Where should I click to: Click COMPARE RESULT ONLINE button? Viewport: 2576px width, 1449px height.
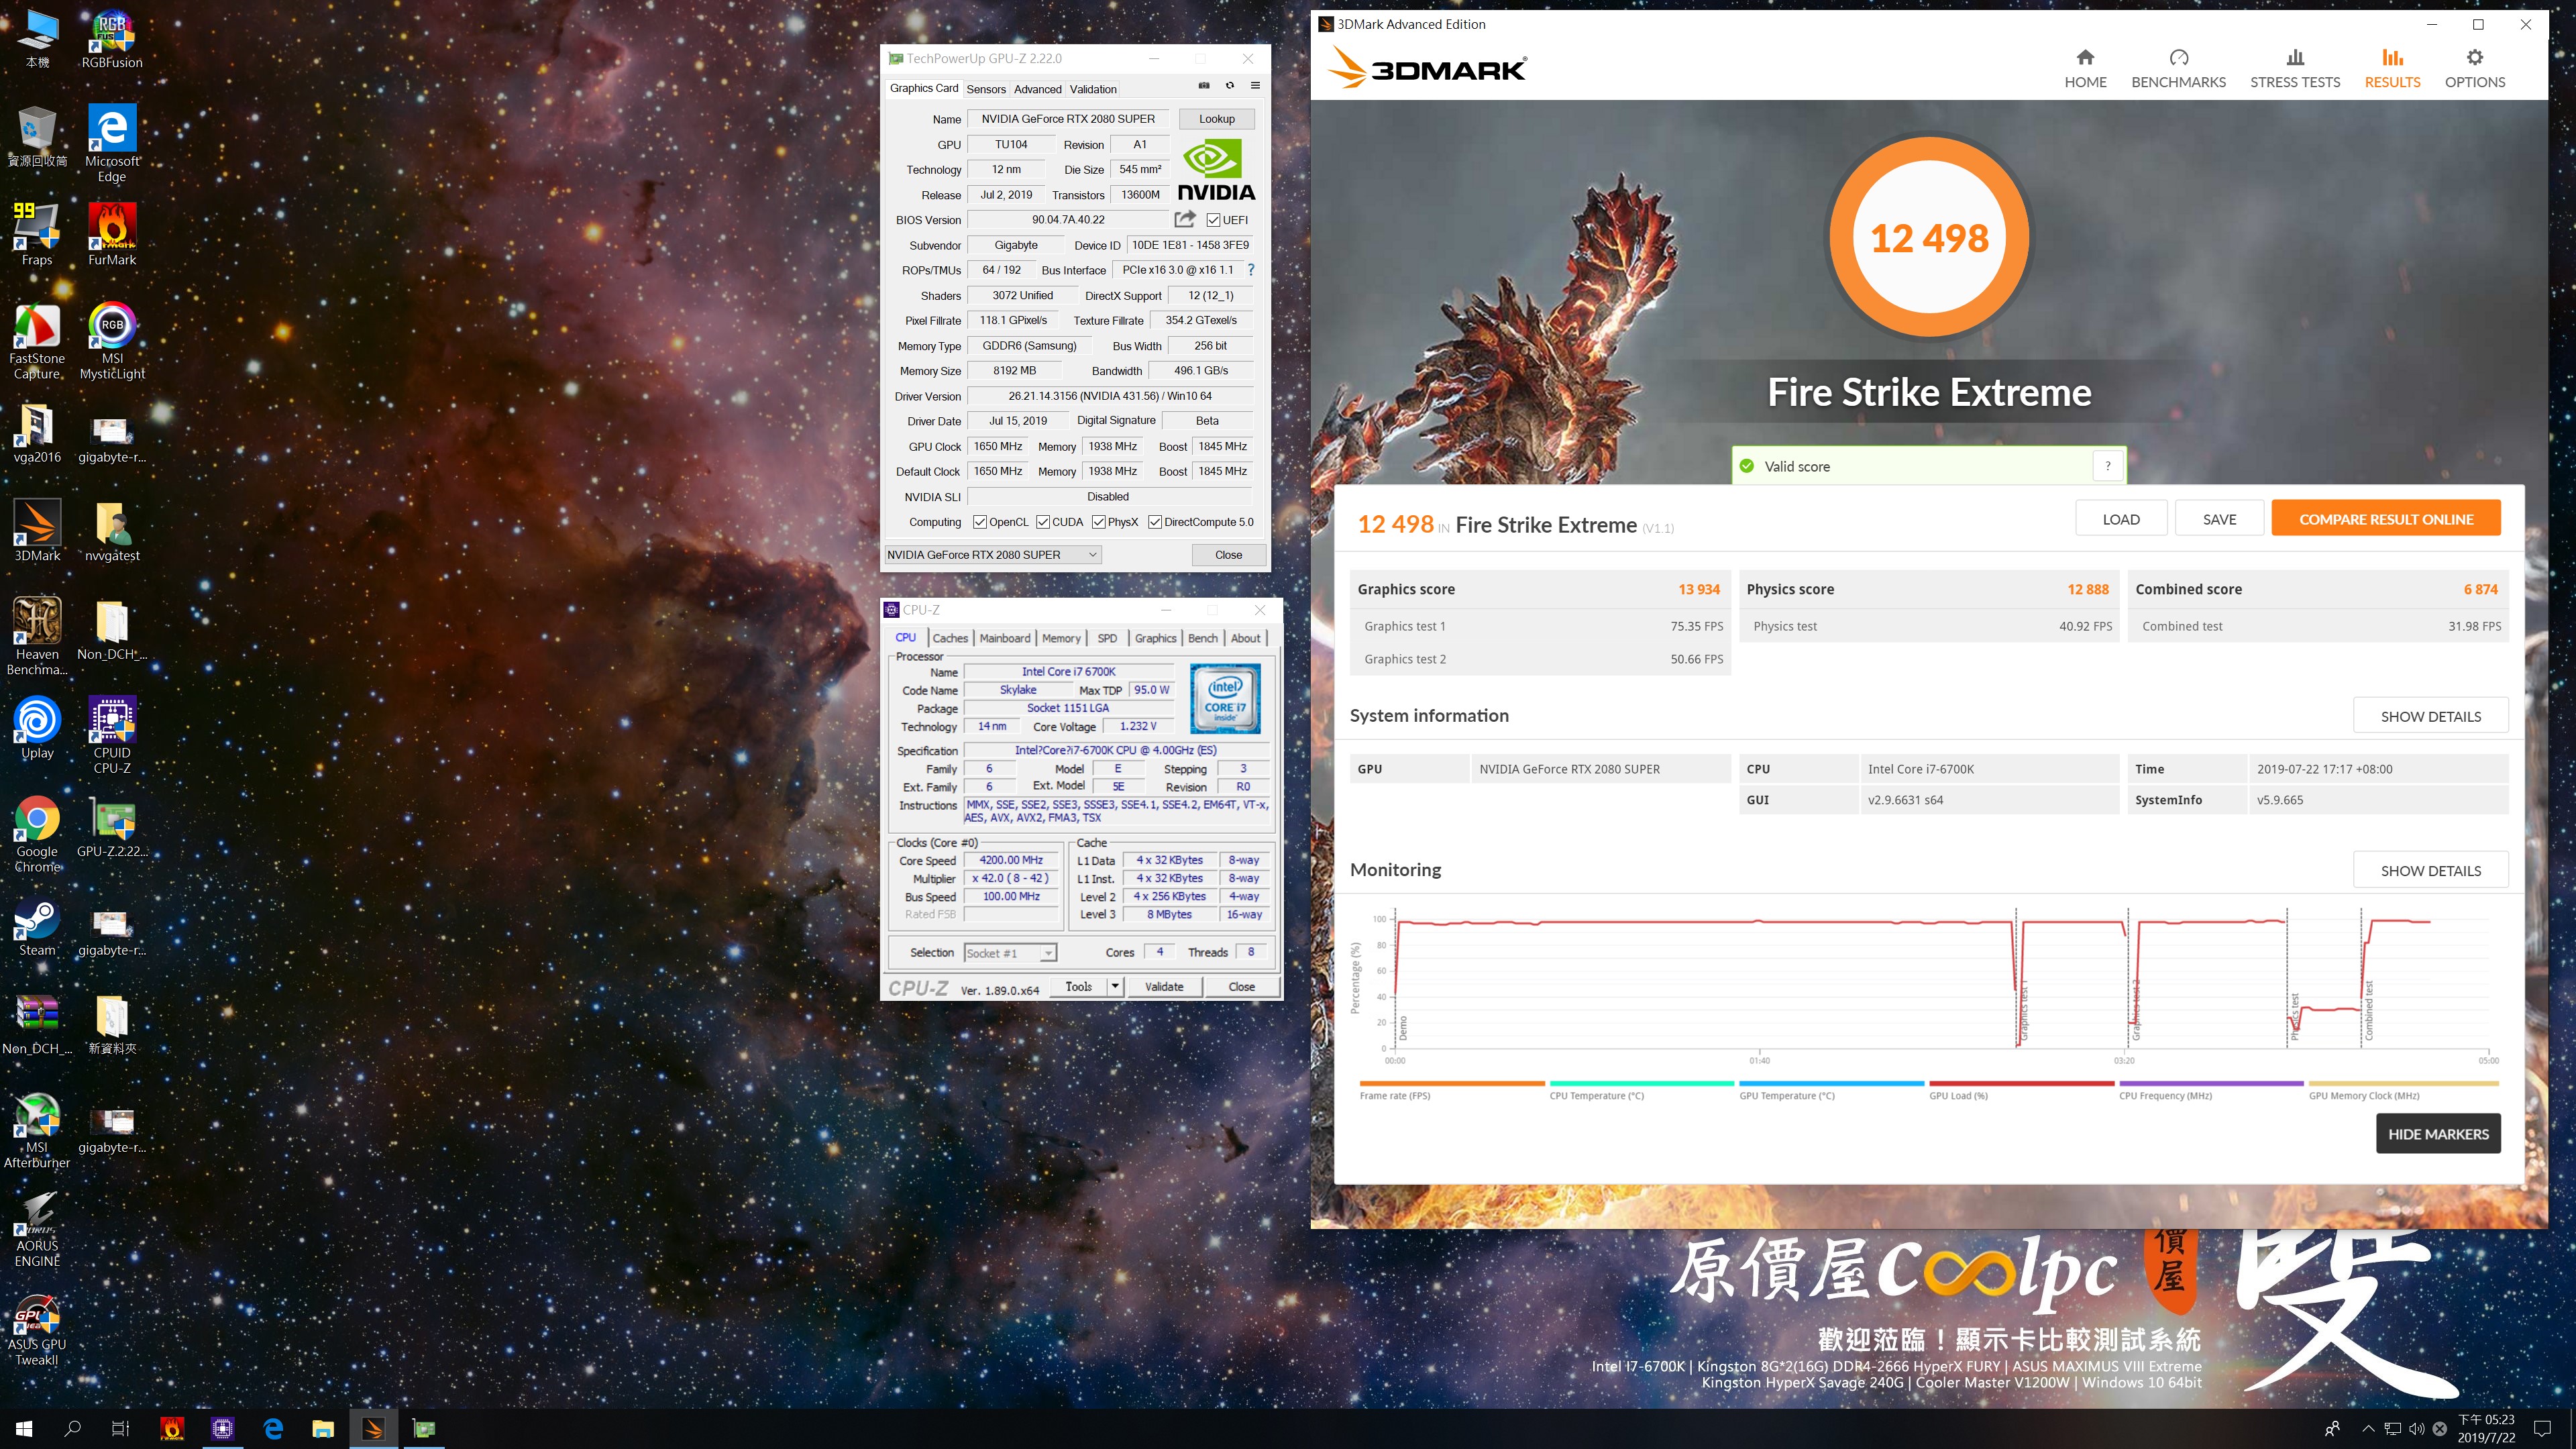point(2386,519)
